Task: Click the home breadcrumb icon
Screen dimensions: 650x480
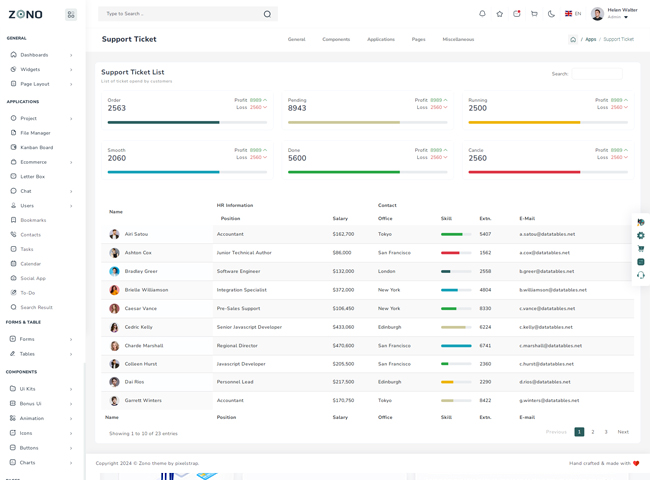Action: 573,40
